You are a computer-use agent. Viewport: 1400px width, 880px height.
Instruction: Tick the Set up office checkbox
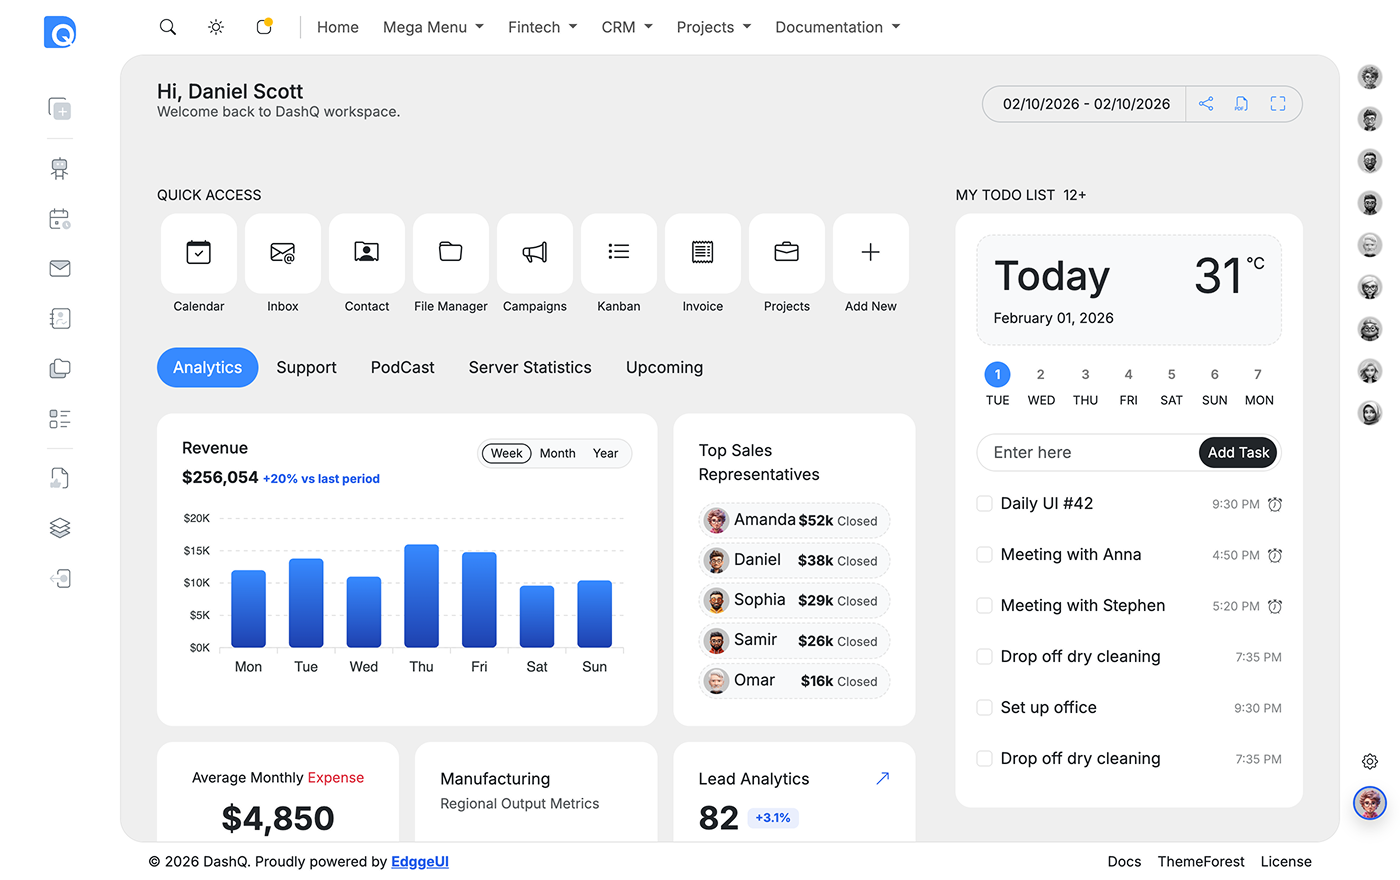[984, 708]
